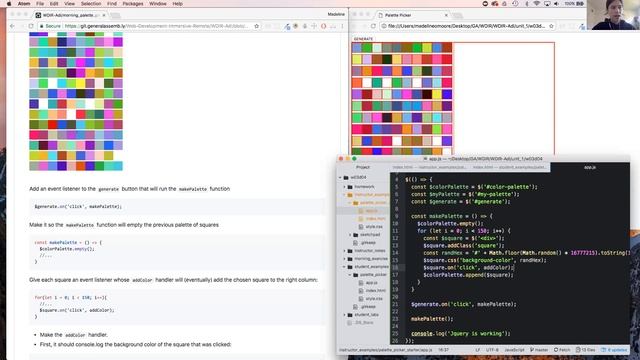Click cursor position 16:37 in status bar
This screenshot has height=360, width=640.
point(443,350)
